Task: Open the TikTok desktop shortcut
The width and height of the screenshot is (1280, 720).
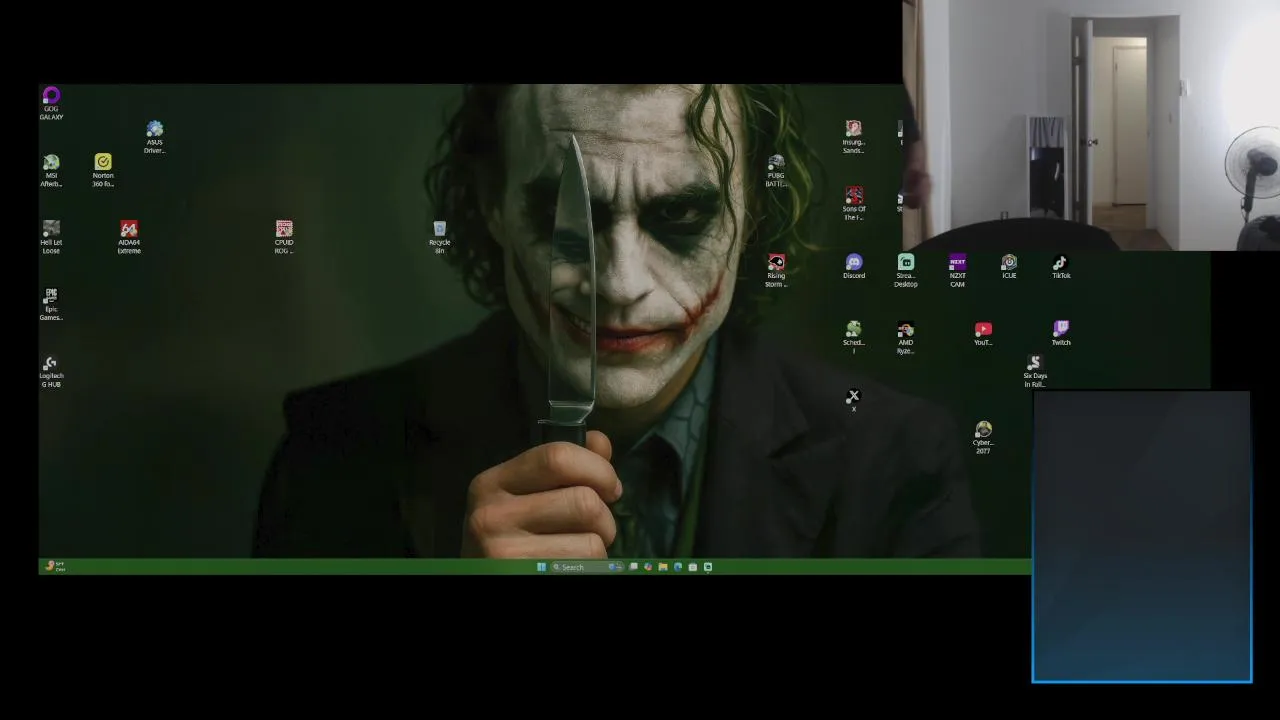Action: [1061, 266]
